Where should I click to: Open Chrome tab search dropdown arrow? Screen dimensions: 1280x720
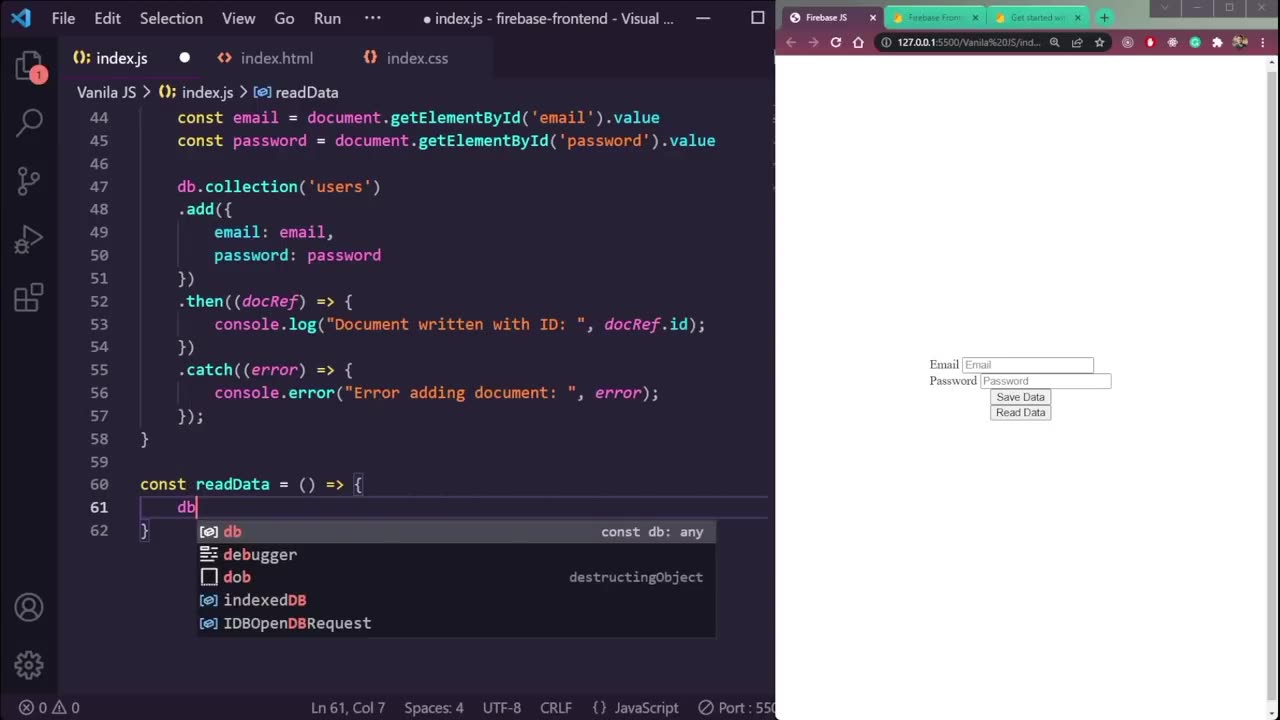click(x=1164, y=8)
